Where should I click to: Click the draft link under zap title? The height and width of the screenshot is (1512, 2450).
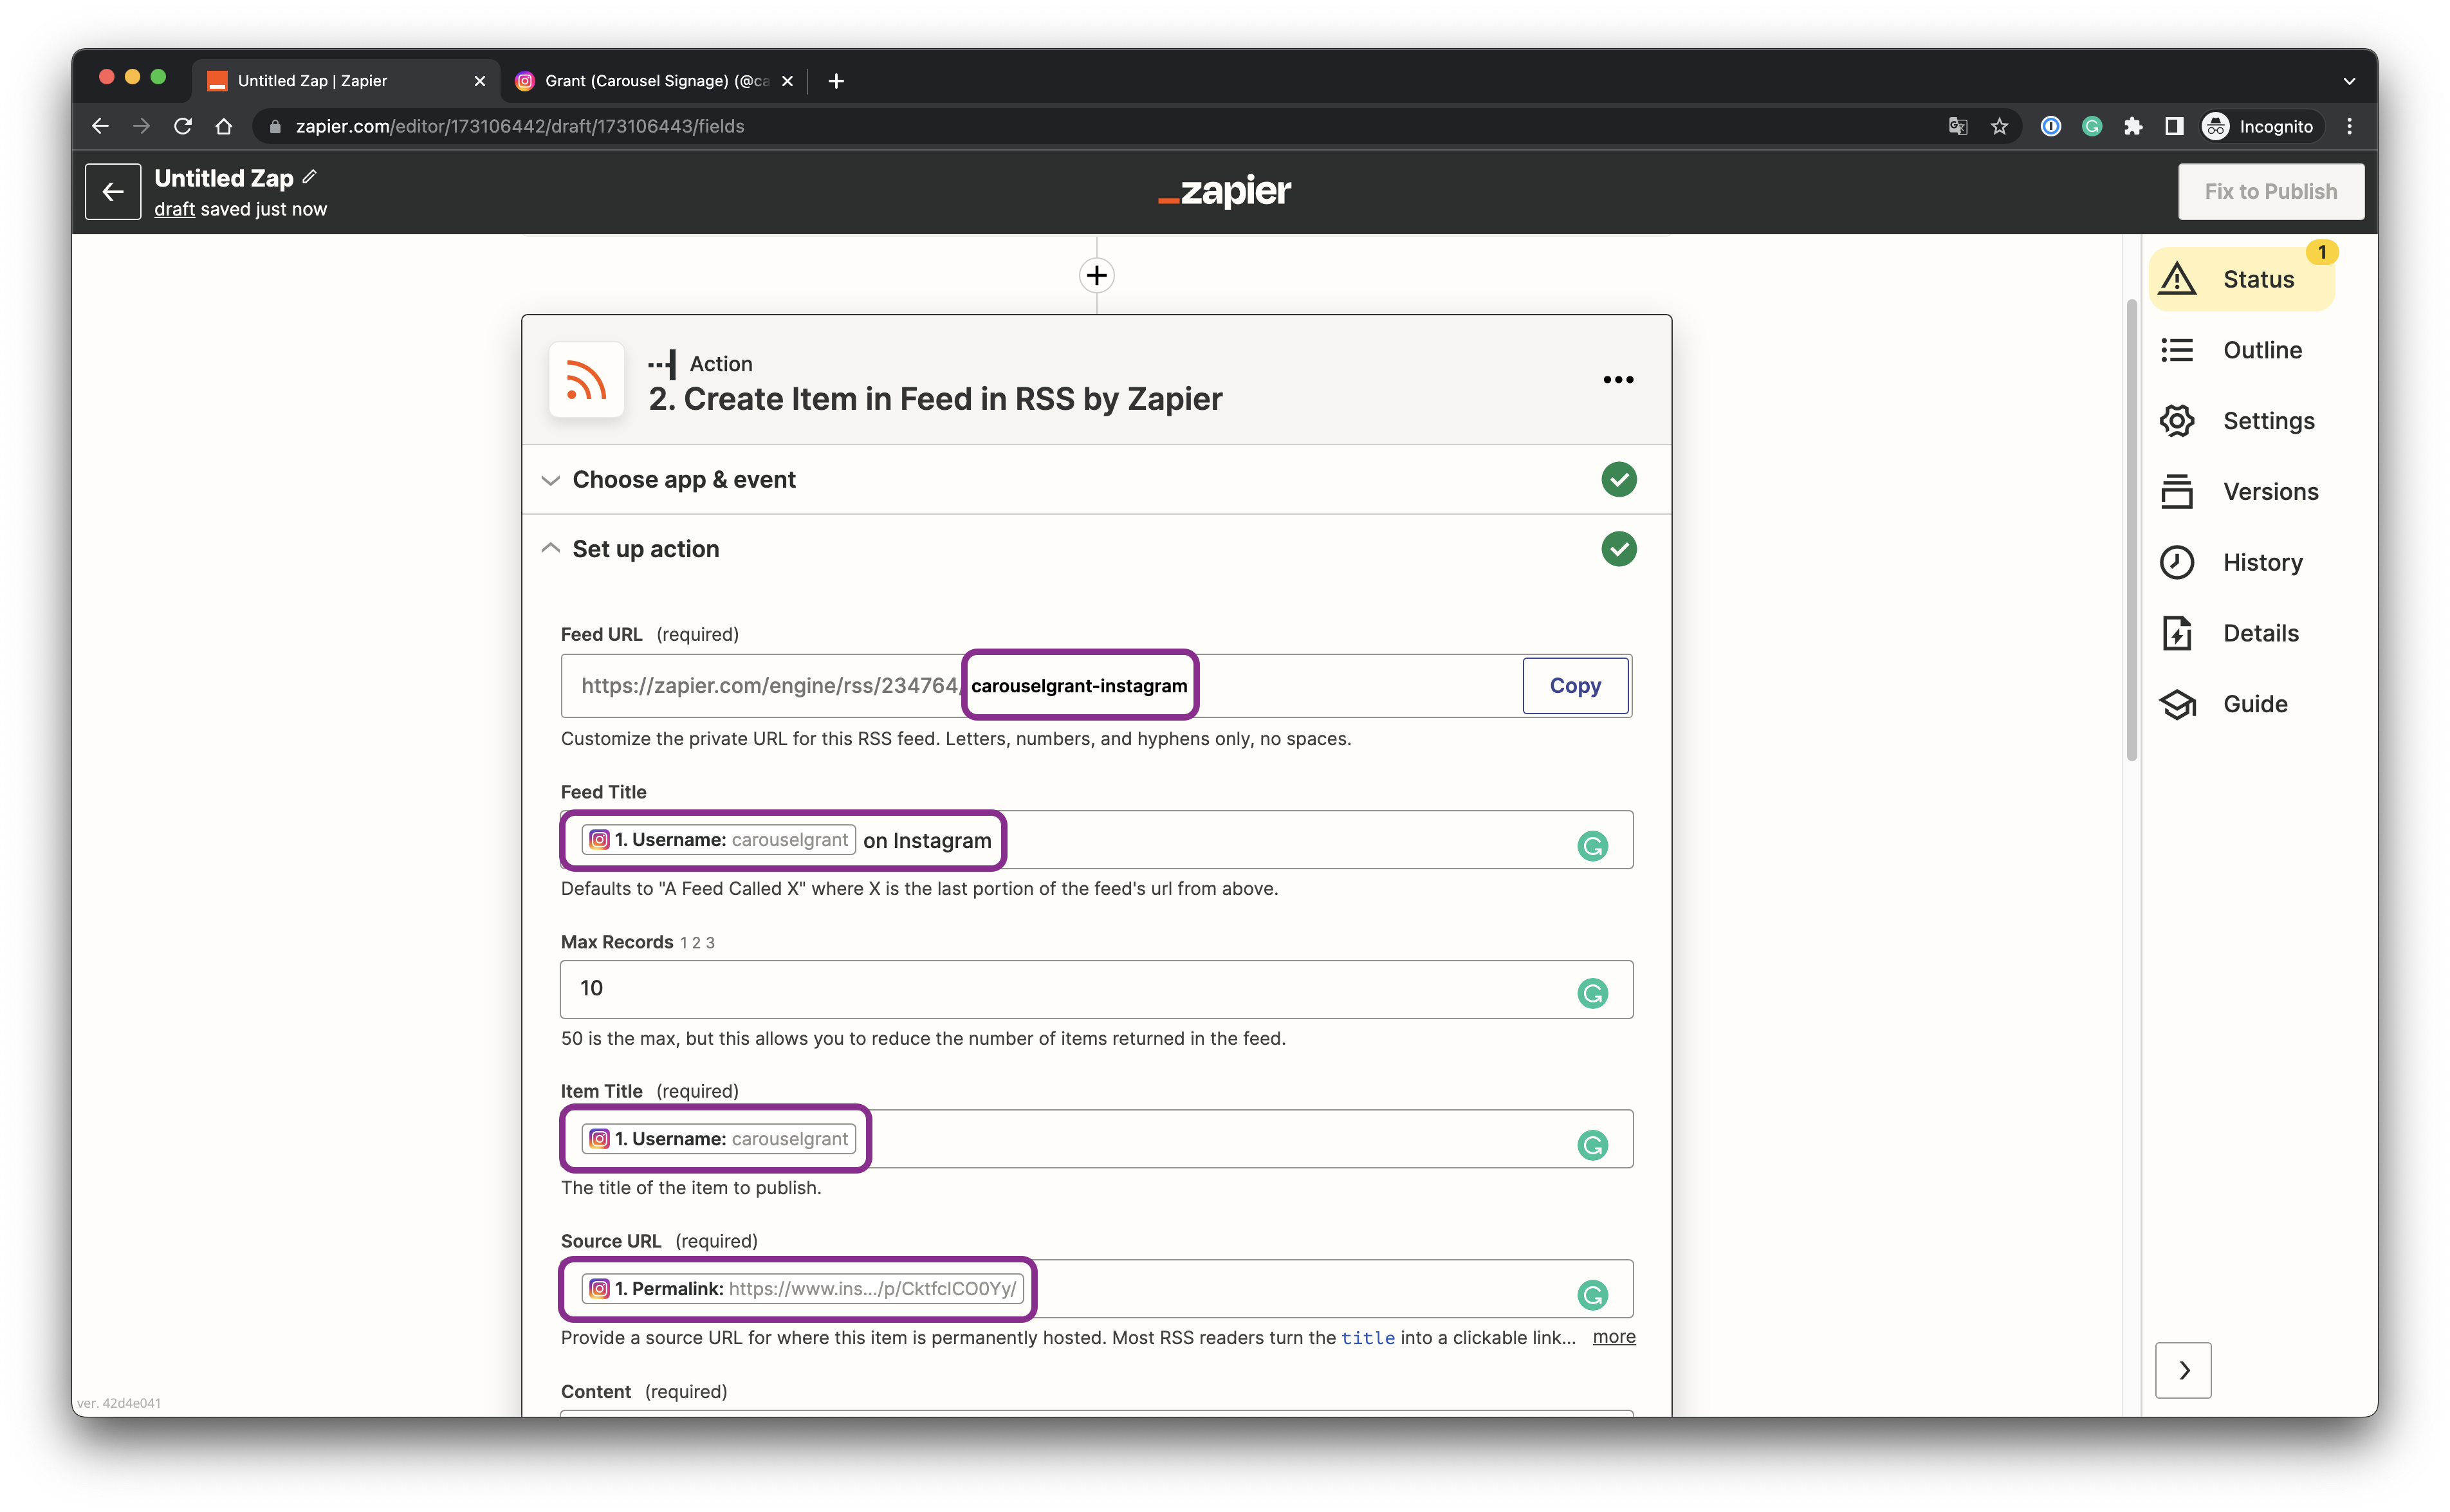(x=174, y=209)
